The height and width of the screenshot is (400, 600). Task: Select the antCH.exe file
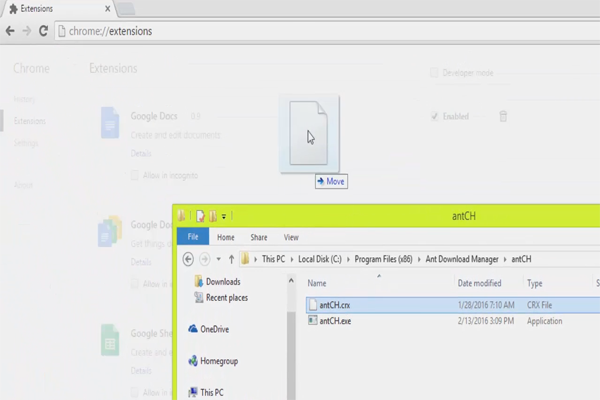(453, 321)
